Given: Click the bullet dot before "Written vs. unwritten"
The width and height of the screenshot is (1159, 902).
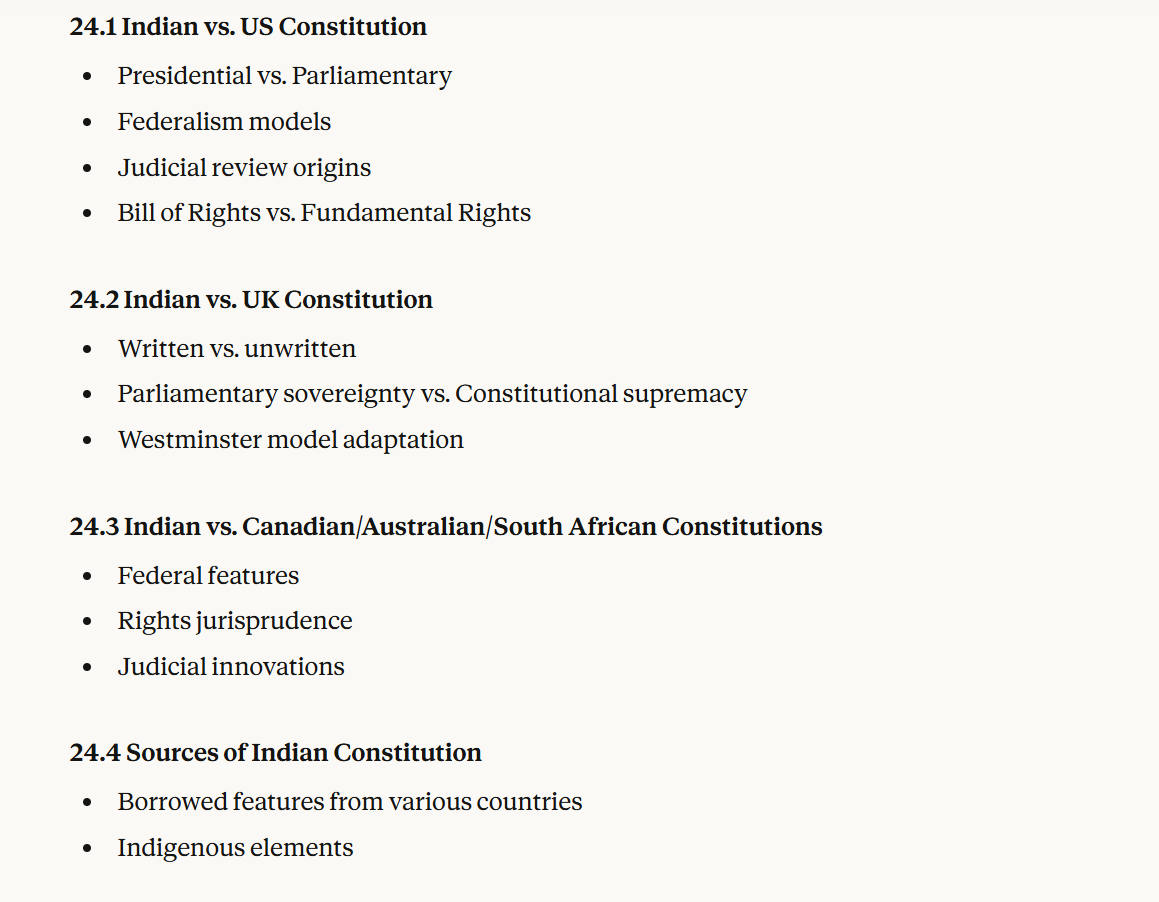Looking at the screenshot, I should (x=88, y=350).
